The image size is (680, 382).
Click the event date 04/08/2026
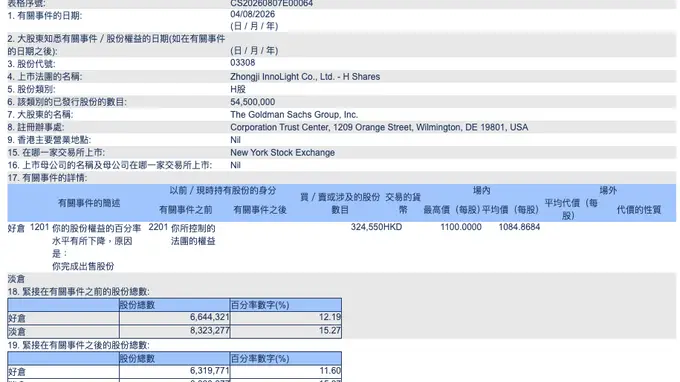252,14
